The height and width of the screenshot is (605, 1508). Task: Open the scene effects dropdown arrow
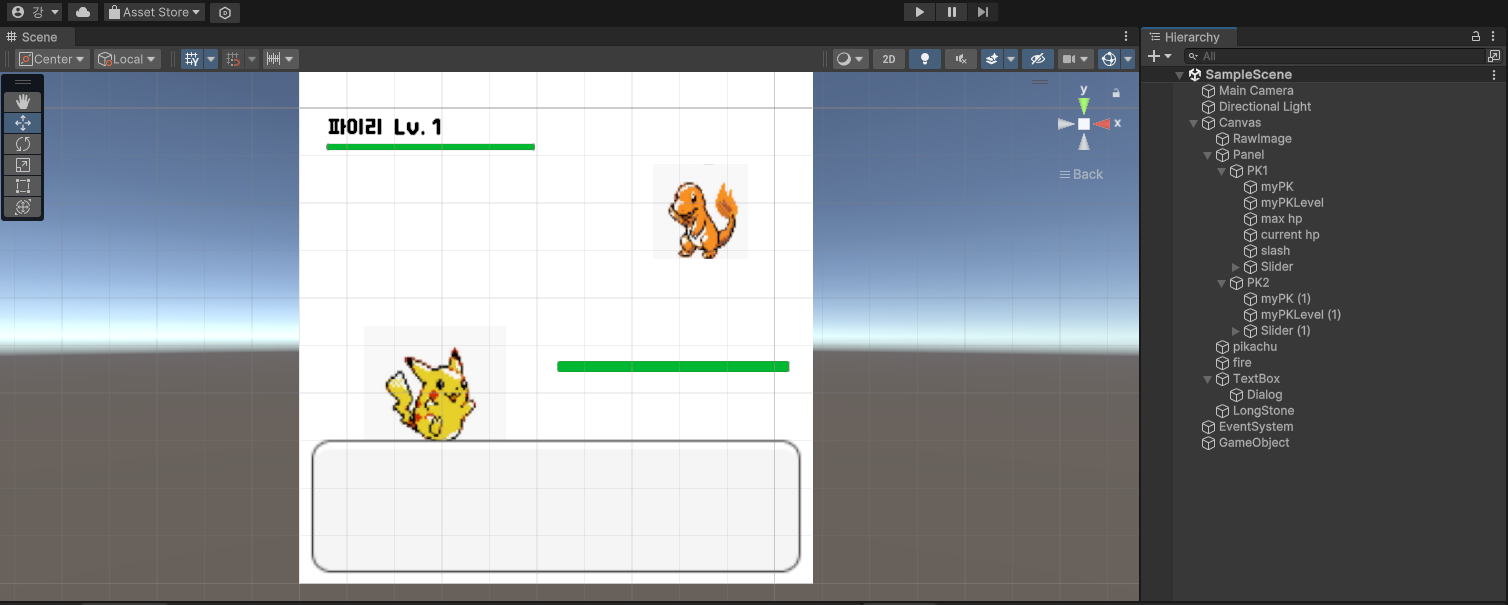(x=1011, y=59)
